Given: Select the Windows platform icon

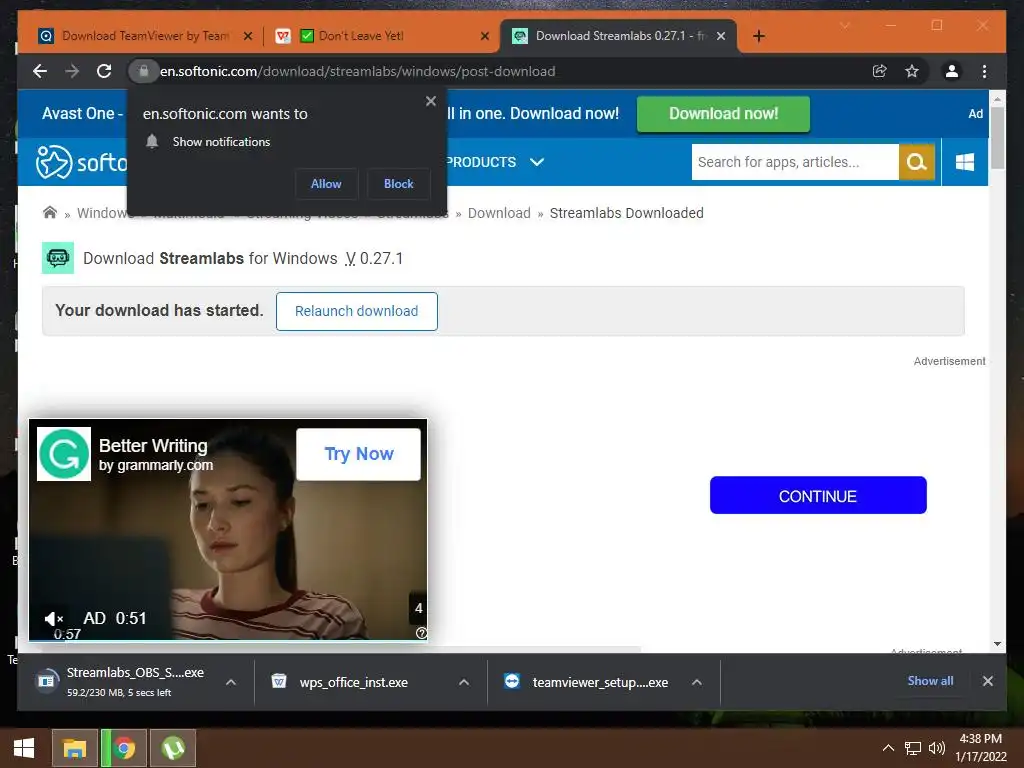Looking at the screenshot, I should (965, 162).
